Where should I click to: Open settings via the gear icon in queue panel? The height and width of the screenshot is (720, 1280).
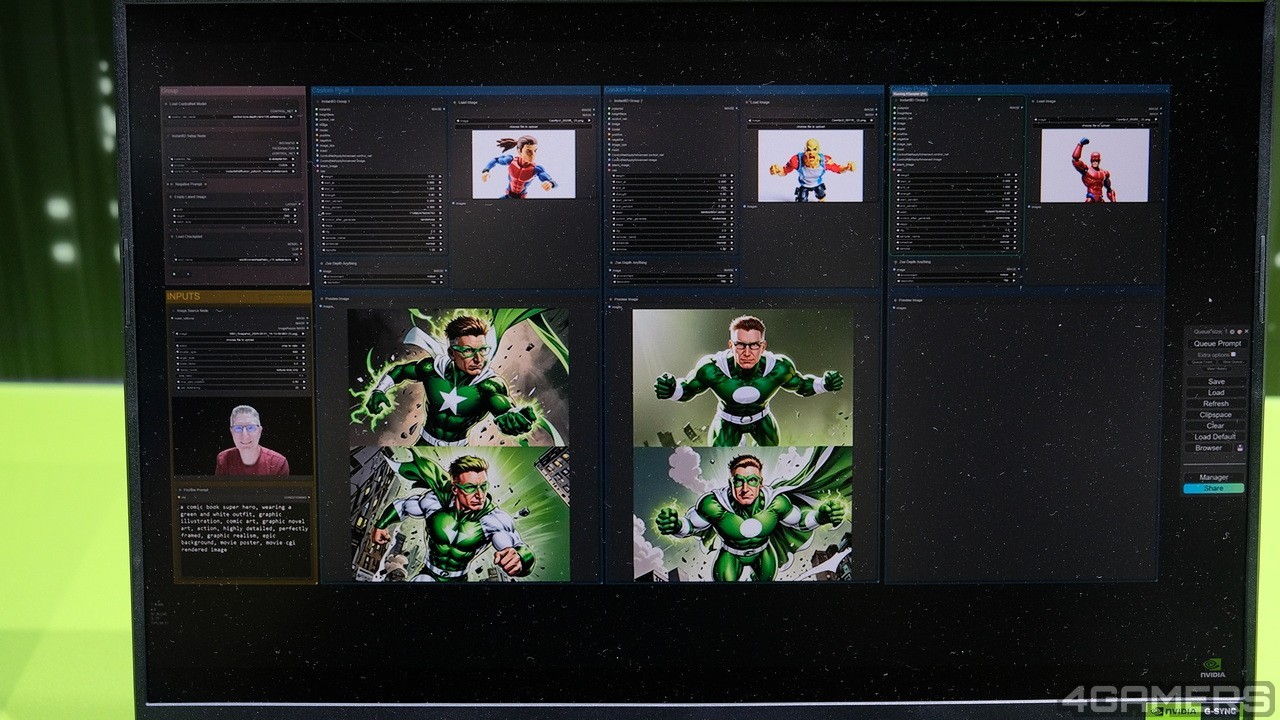pyautogui.click(x=1232, y=331)
